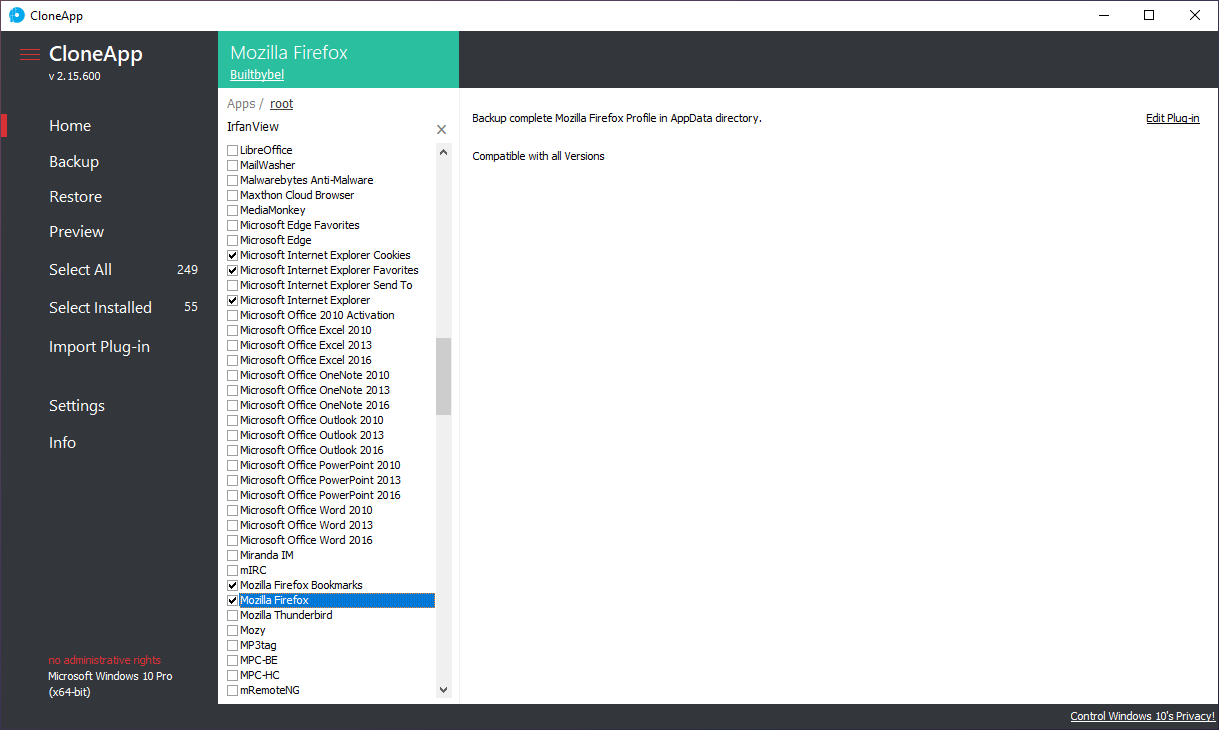Uncheck Microsoft Internet Explorer Cookies

click(x=233, y=255)
